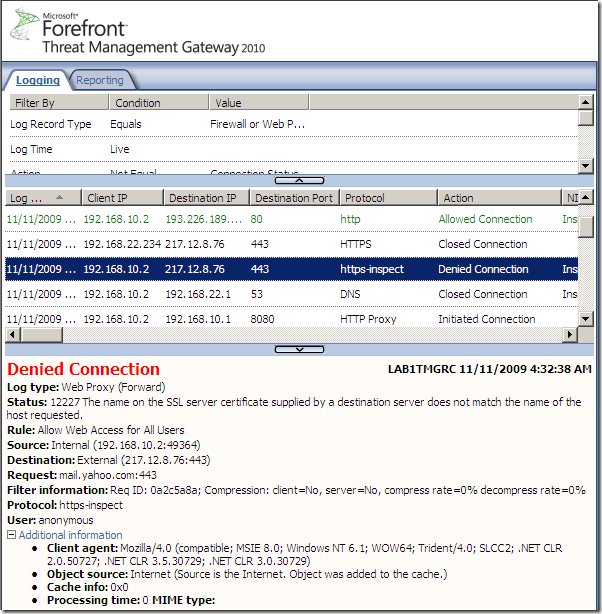This screenshot has height=614, width=602.
Task: Sort by Destination Port column
Action: point(295,198)
